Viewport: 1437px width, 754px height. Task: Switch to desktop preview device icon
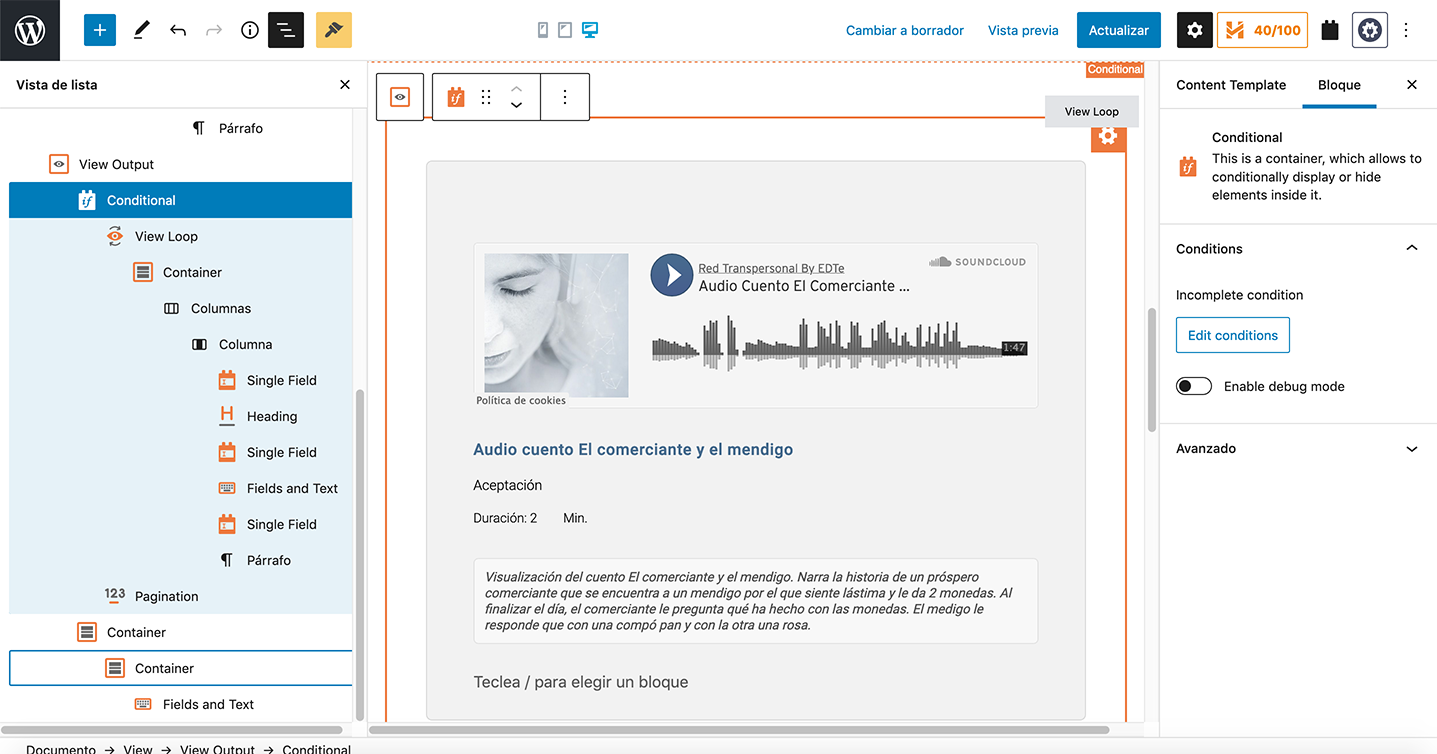589,30
